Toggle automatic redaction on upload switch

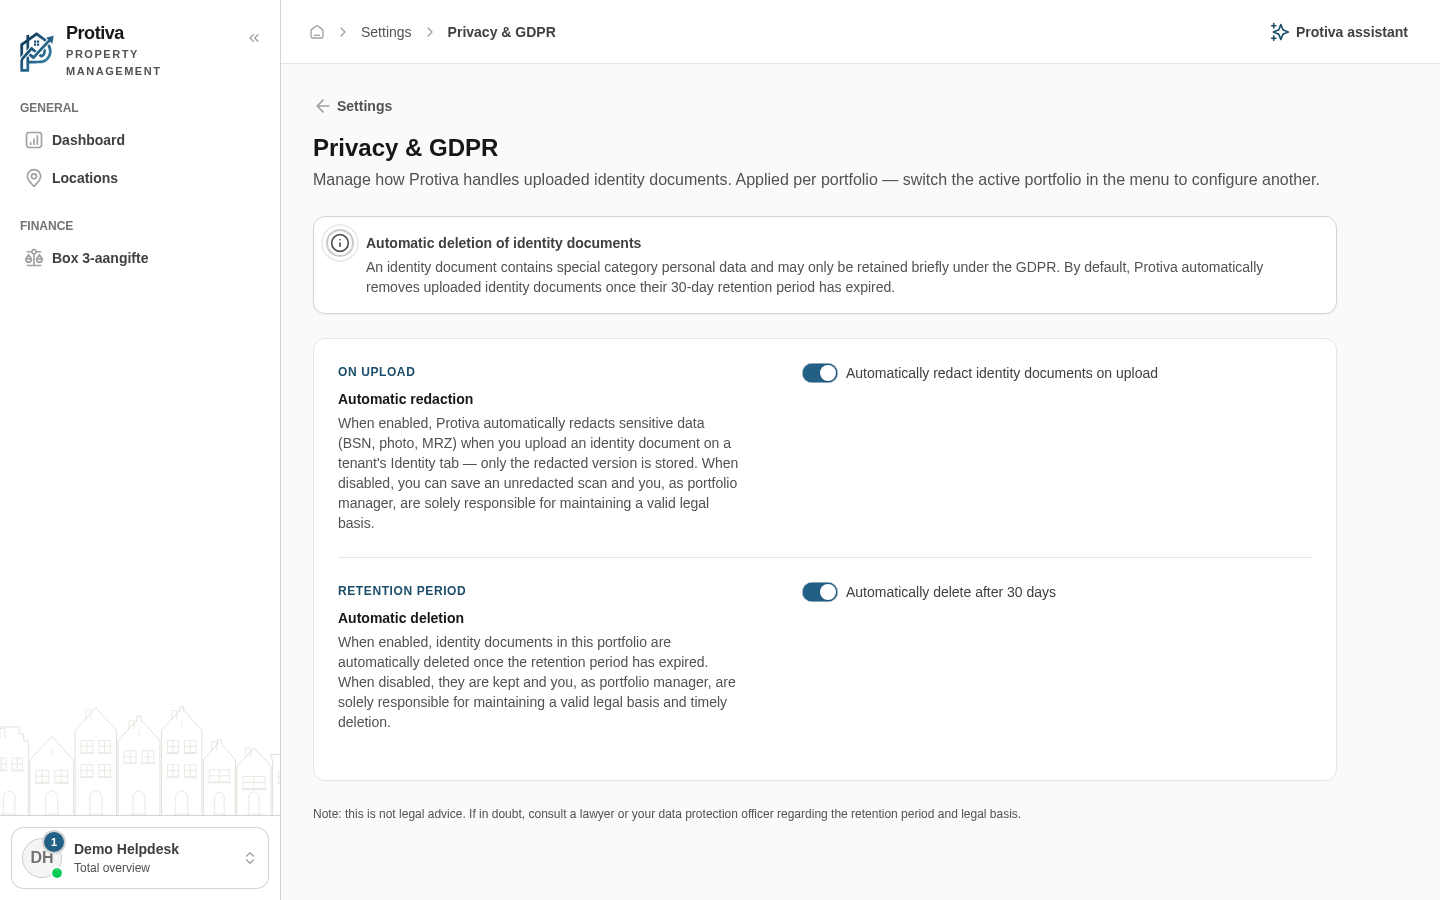point(820,373)
